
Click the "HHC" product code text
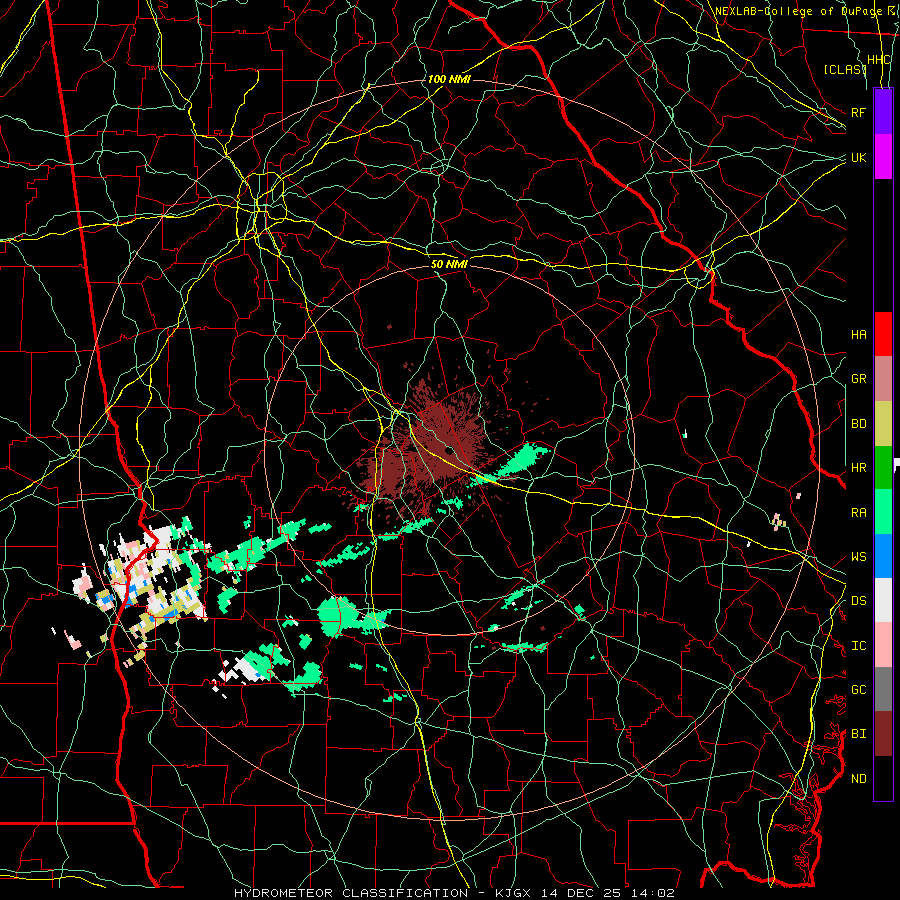click(x=878, y=60)
